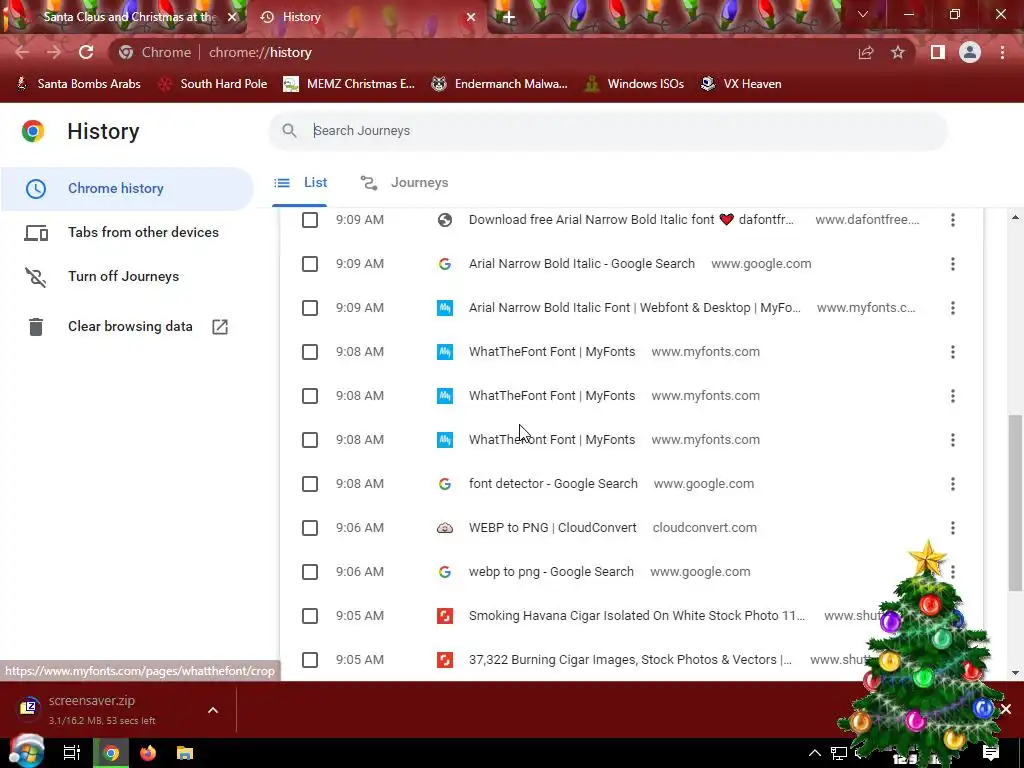Check the Arial Narrow MyFonts Webfont entry checkbox
1024x768 pixels.
pos(310,308)
